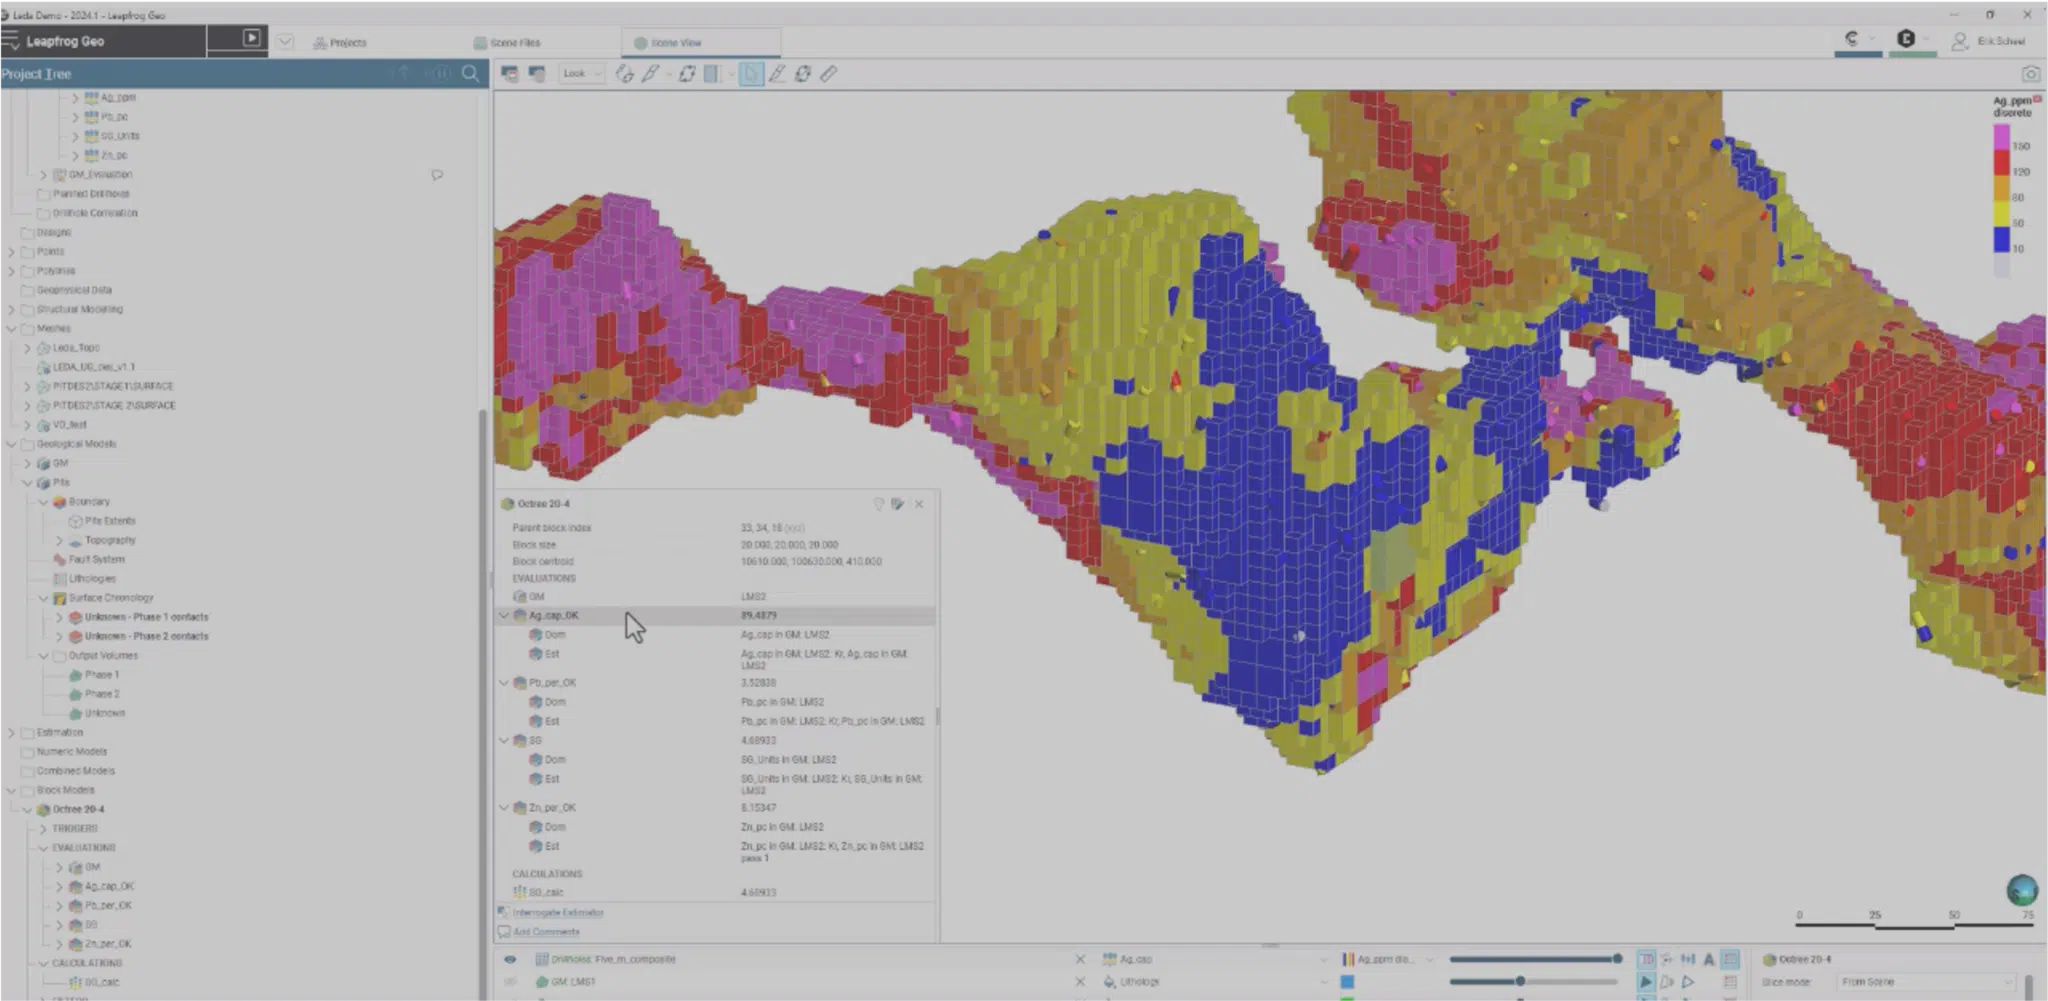The image size is (2048, 1001).
Task: Click the Add Comments link
Action: (546, 932)
